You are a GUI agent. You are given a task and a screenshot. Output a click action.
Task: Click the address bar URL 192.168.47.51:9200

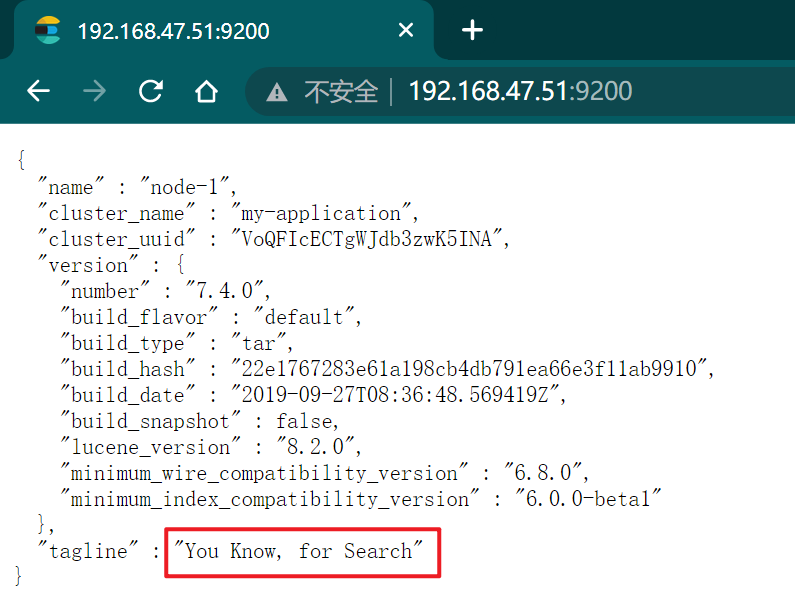520,91
